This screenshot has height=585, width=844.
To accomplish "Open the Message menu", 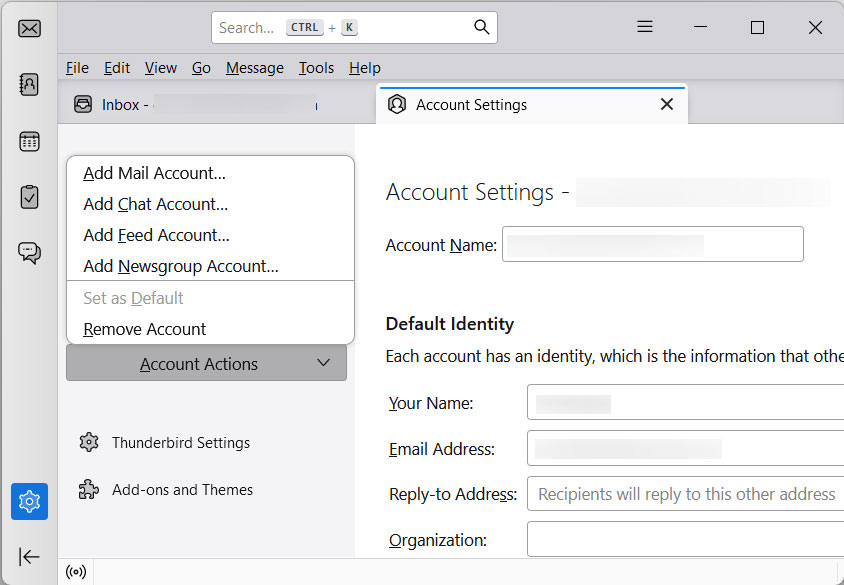I will 254,67.
